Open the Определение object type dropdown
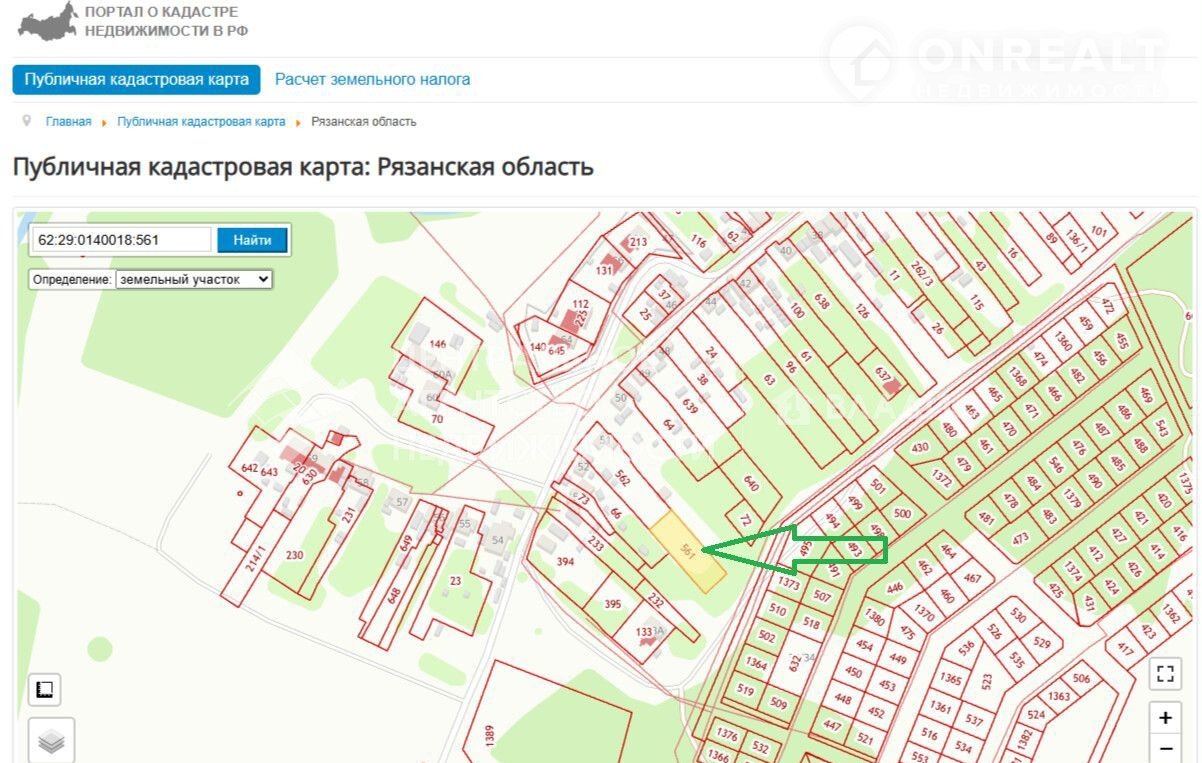Image resolution: width=1202 pixels, height=763 pixels. pos(194,280)
